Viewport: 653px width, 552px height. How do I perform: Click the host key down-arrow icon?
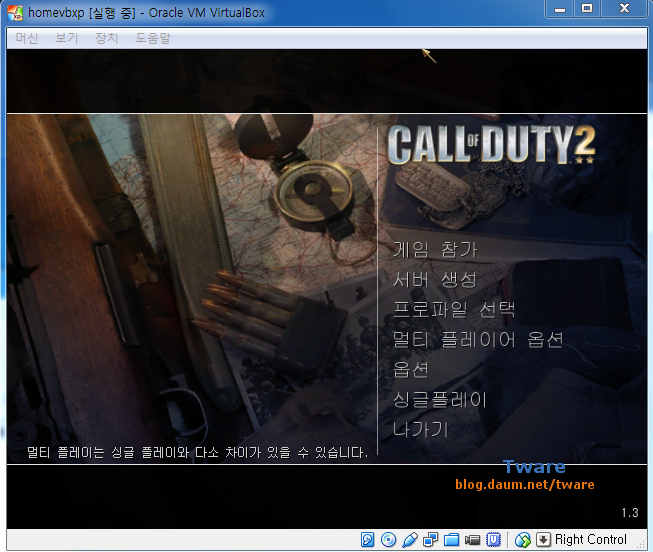pyautogui.click(x=543, y=540)
